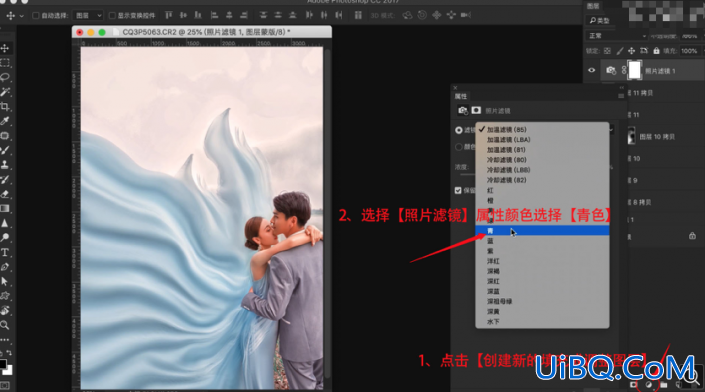
Task: Click the photo filter adjustment icon in Properties
Action: click(x=463, y=110)
